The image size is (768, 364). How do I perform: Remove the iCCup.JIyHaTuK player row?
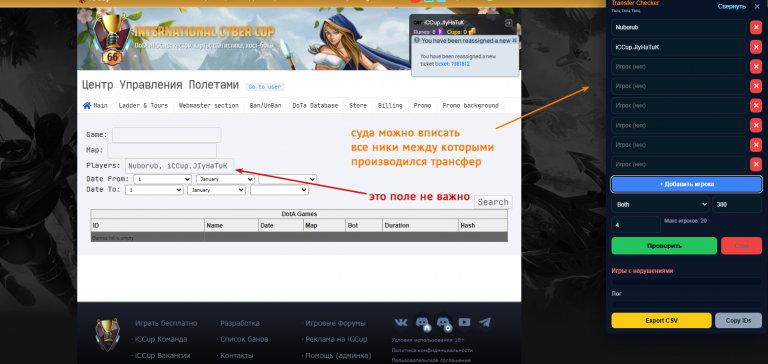click(x=756, y=47)
